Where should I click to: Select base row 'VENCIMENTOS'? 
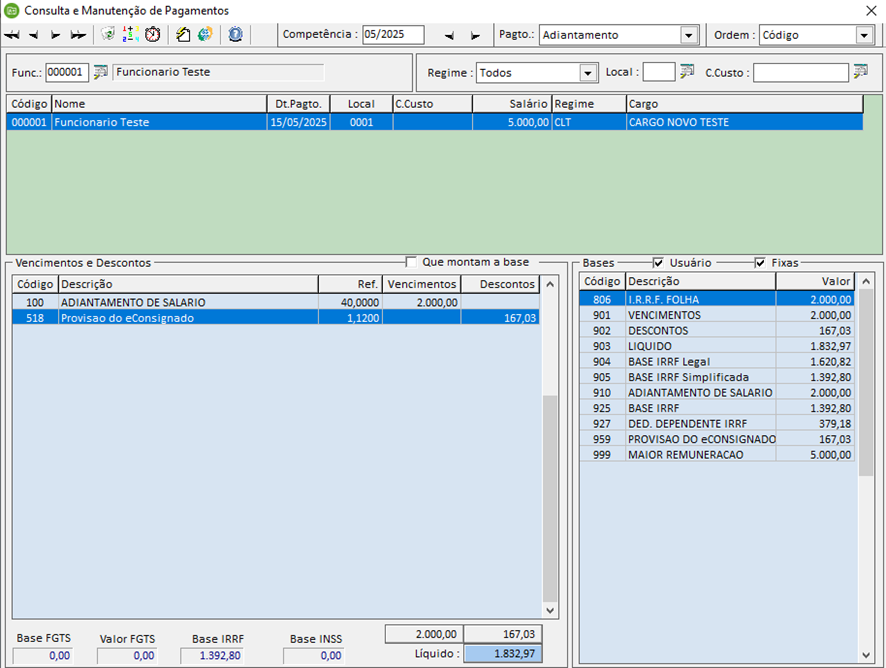point(716,315)
